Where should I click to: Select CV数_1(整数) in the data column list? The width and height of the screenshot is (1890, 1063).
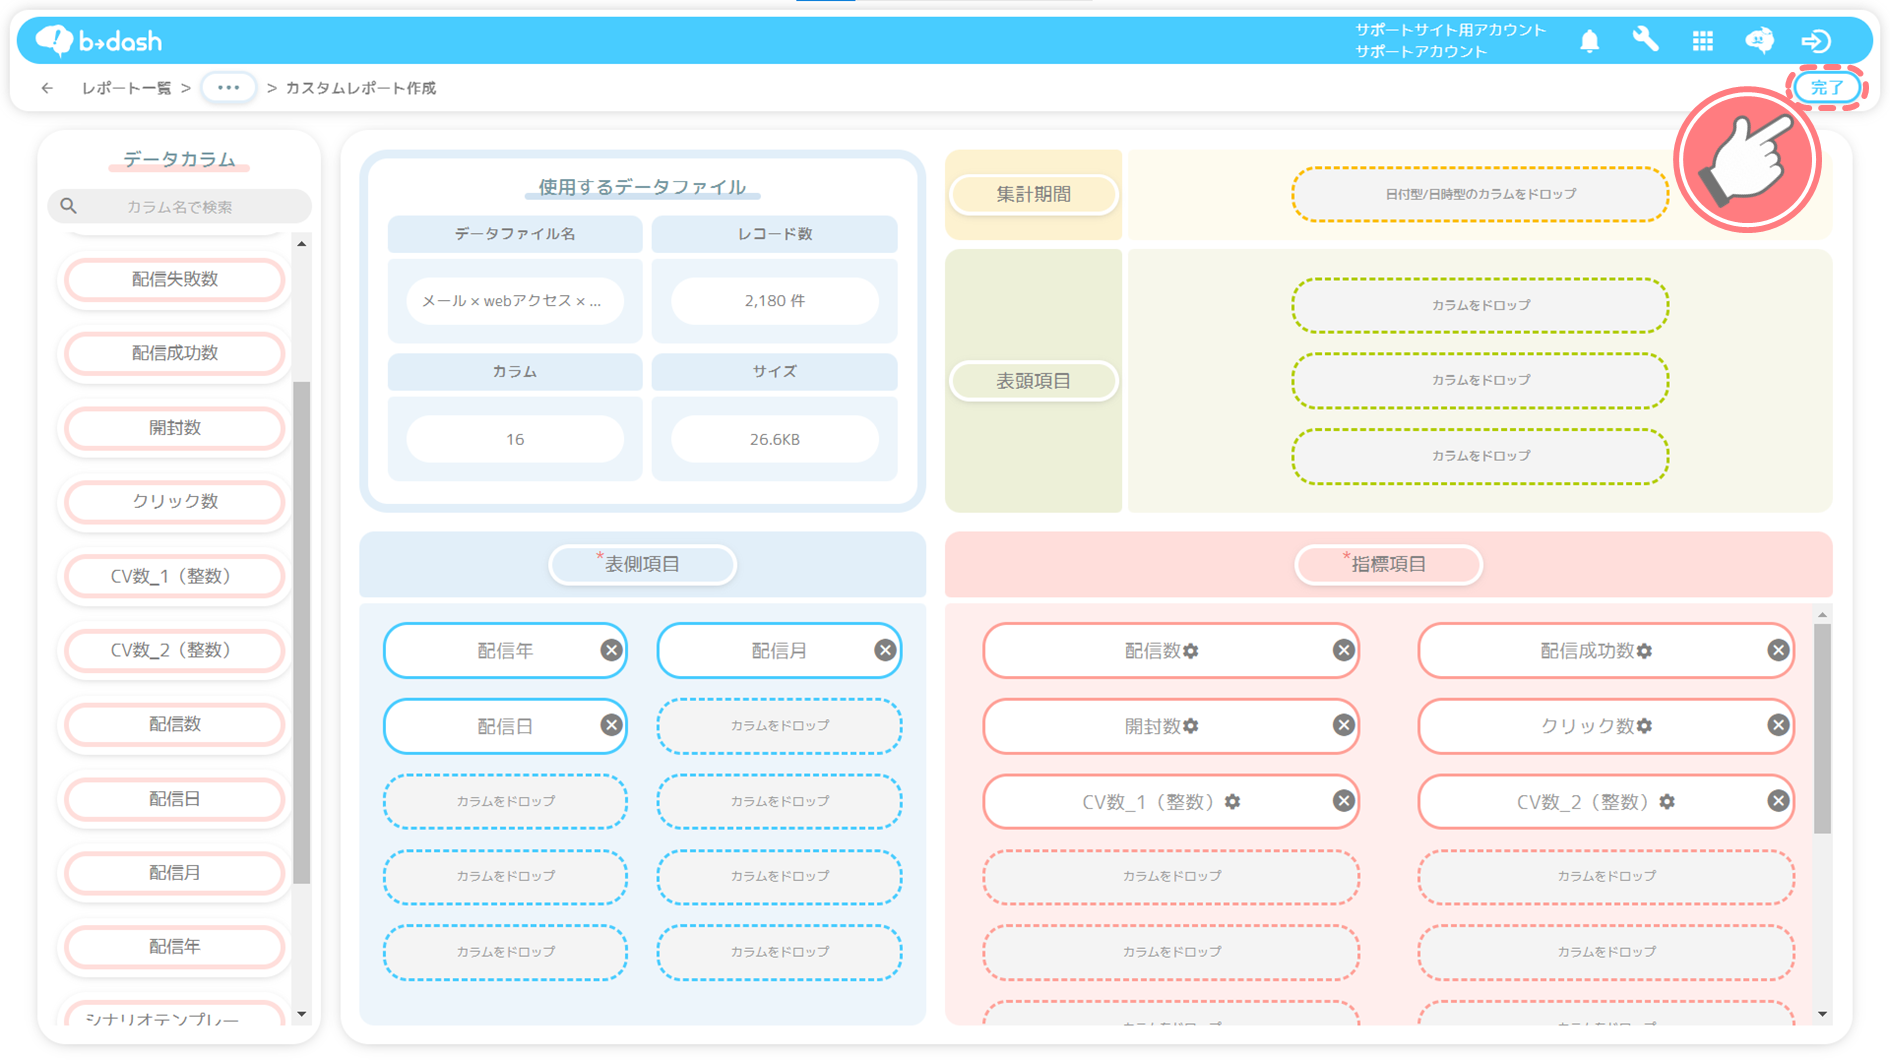pos(175,576)
